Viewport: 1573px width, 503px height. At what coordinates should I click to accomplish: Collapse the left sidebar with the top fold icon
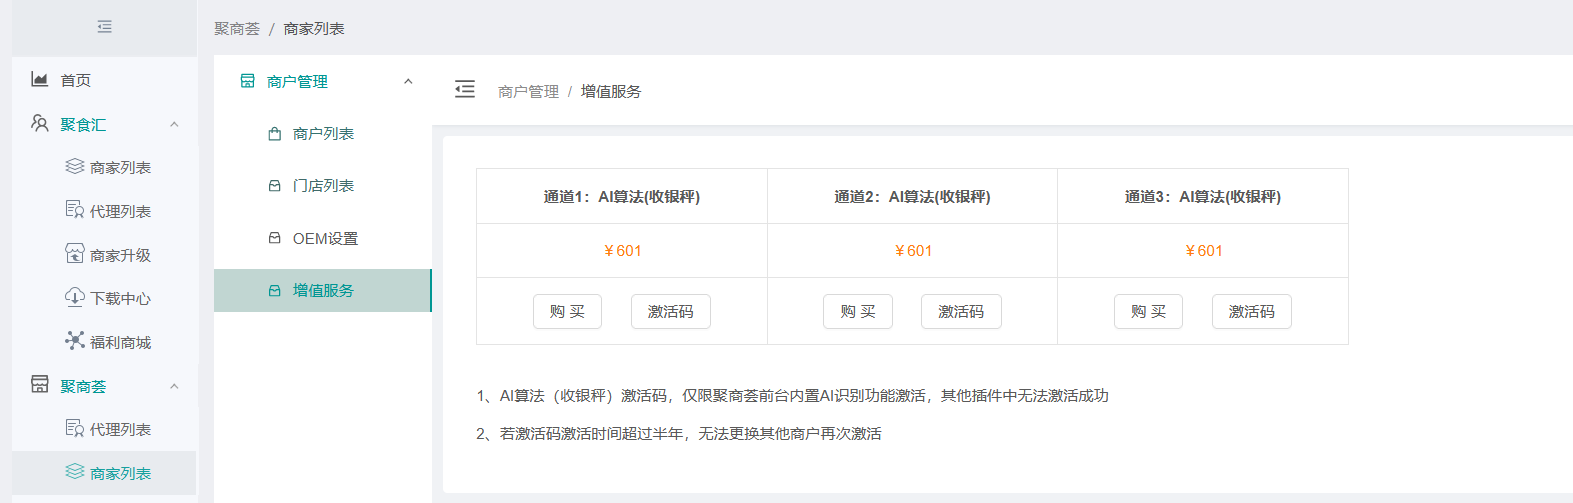104,27
